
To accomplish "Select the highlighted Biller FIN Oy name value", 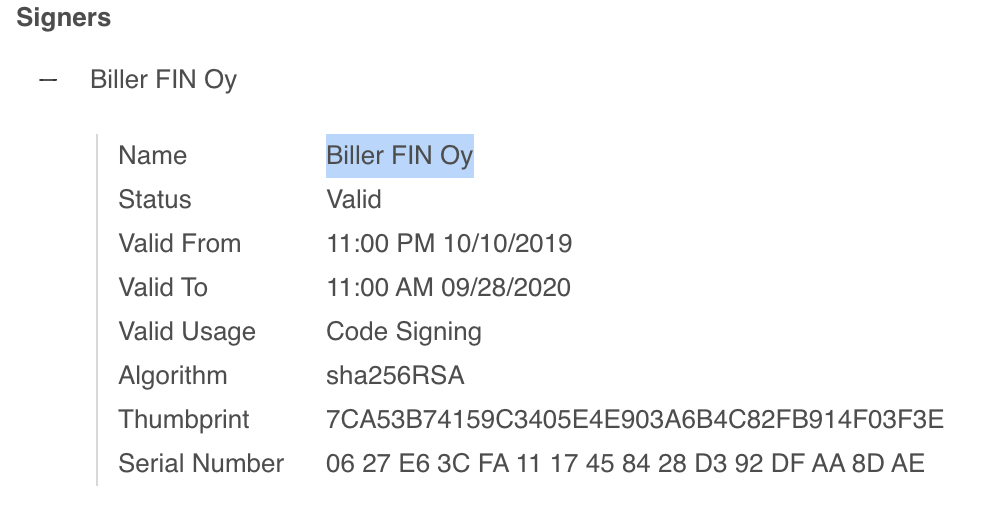I will (x=400, y=156).
